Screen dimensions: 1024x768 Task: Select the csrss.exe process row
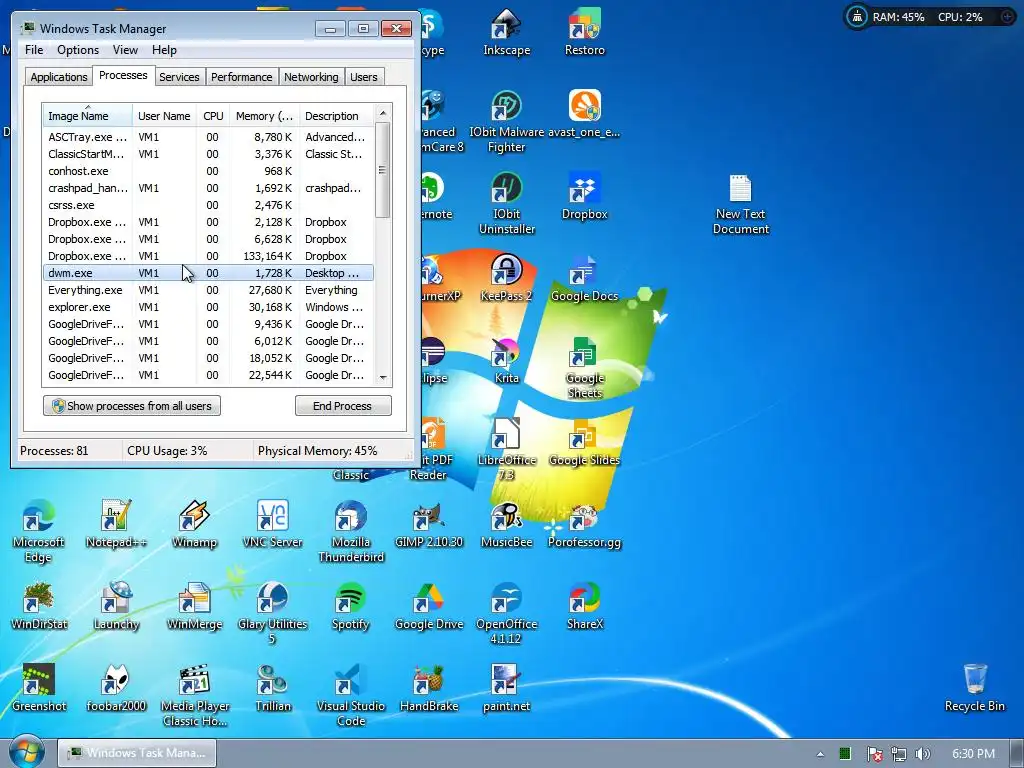coord(208,205)
